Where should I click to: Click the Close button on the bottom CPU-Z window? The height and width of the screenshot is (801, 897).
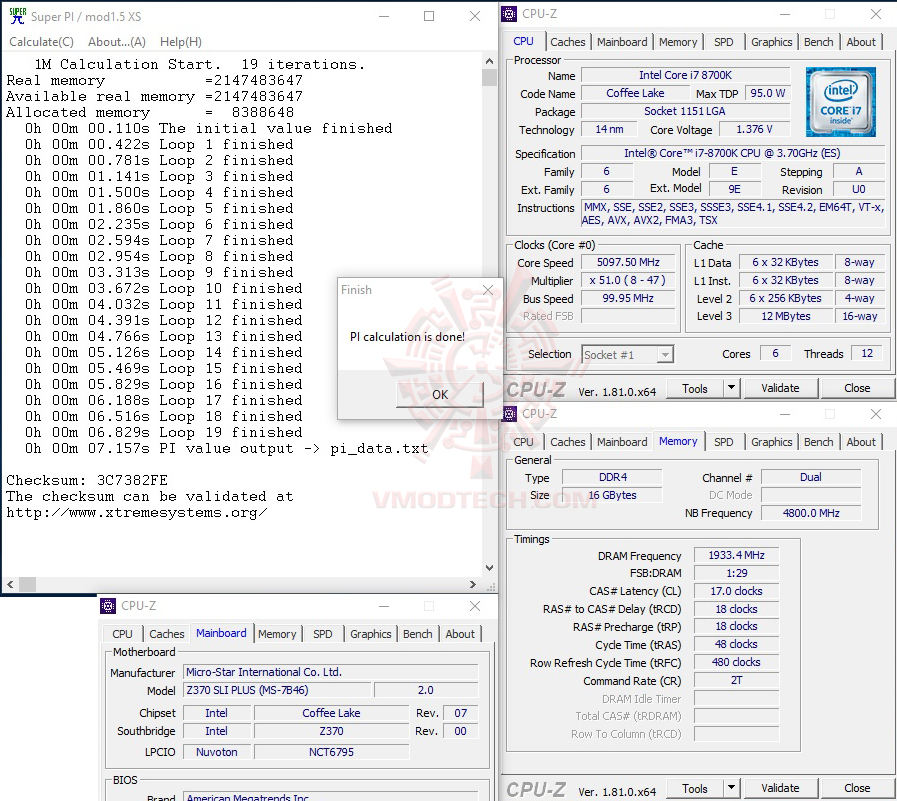[x=856, y=788]
